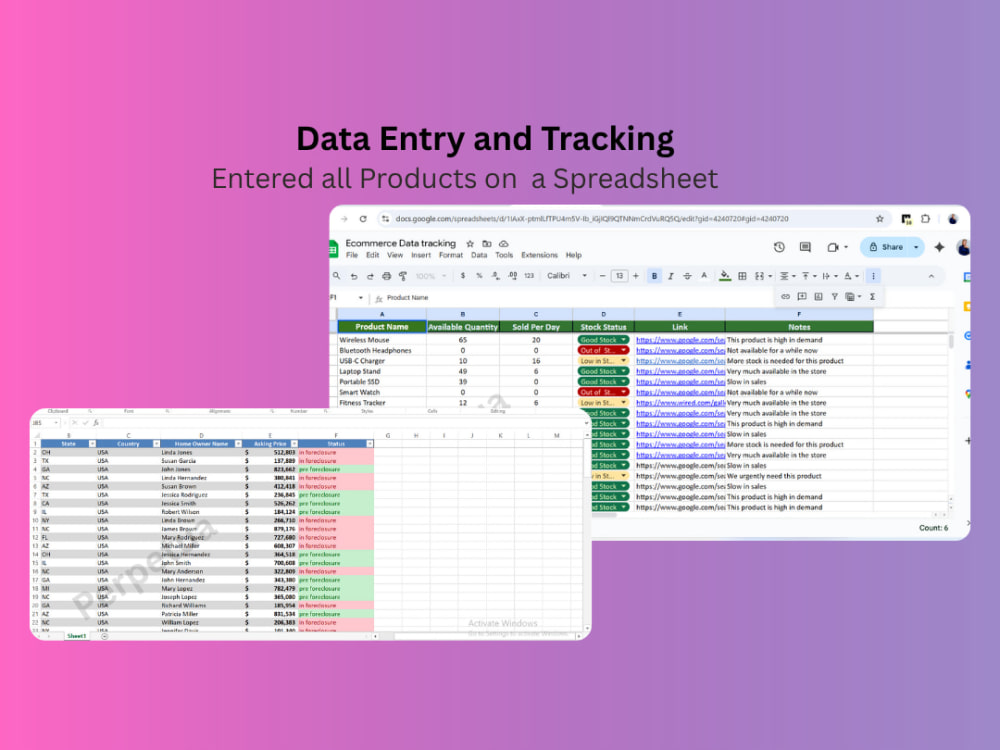Click the Excel new sheet plus button
Screen dimensions: 1000x750
[x=105, y=636]
